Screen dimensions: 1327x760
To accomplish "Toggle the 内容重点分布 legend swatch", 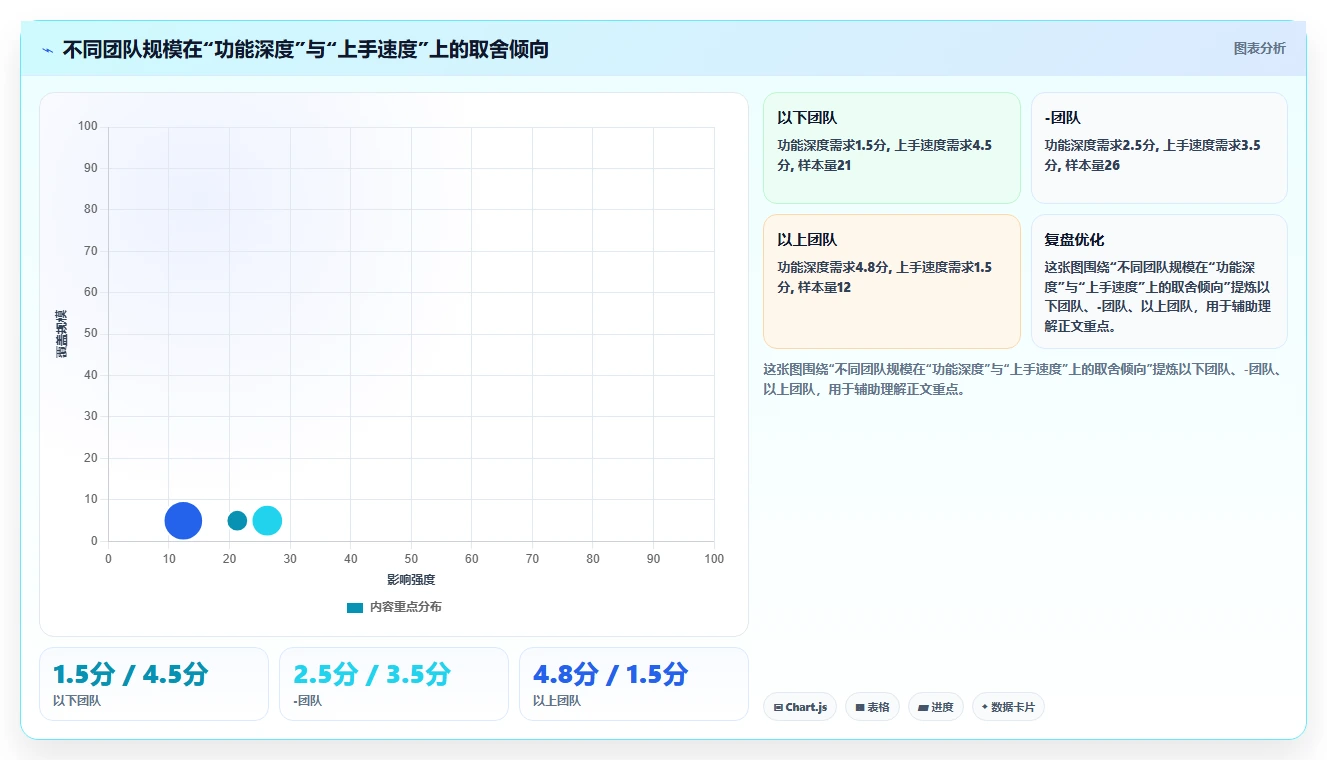I will pyautogui.click(x=355, y=608).
